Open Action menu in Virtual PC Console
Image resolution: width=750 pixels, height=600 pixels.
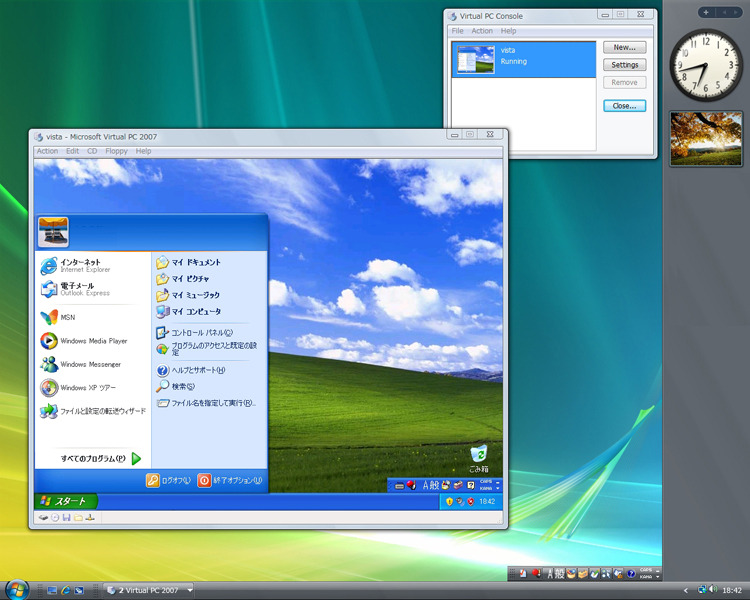pyautogui.click(x=482, y=31)
